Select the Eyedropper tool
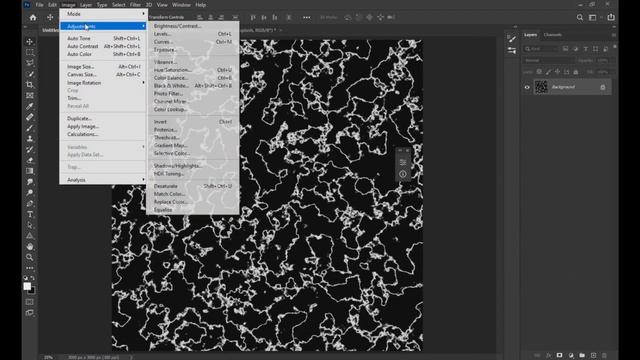640x360 pixels. [x=30, y=106]
